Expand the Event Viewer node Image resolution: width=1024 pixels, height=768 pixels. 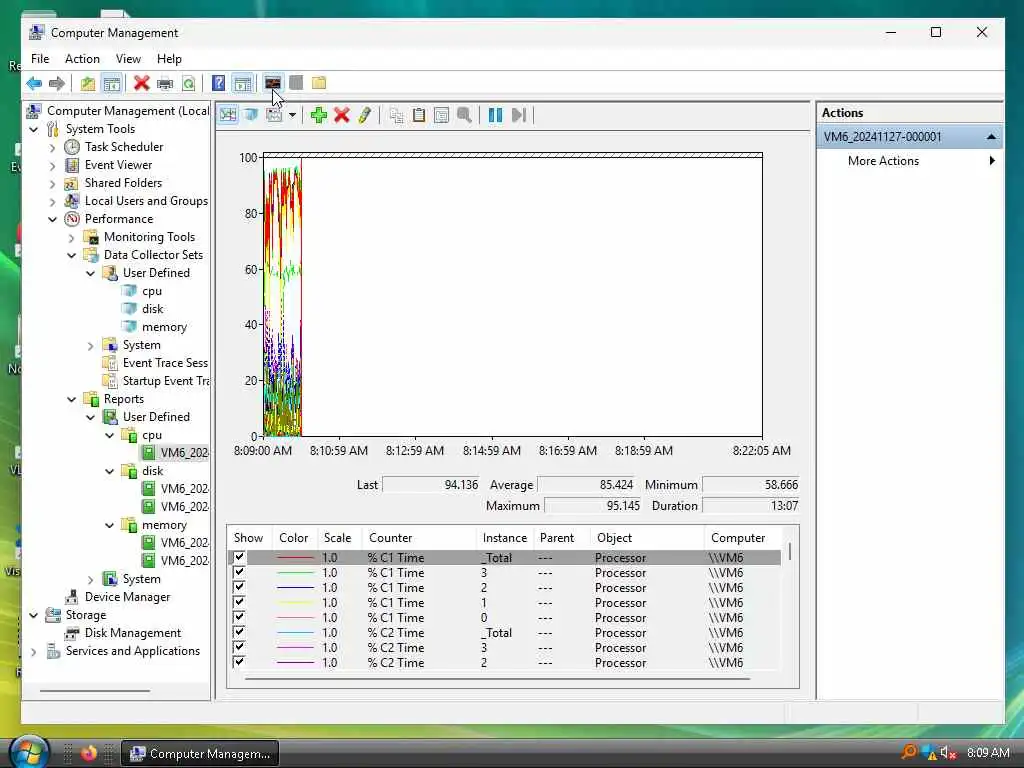pos(52,165)
